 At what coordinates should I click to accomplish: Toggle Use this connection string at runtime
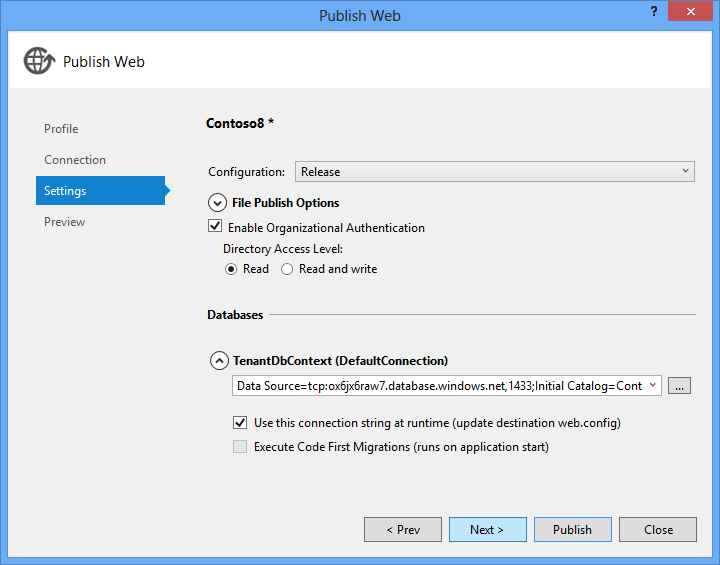[240, 423]
